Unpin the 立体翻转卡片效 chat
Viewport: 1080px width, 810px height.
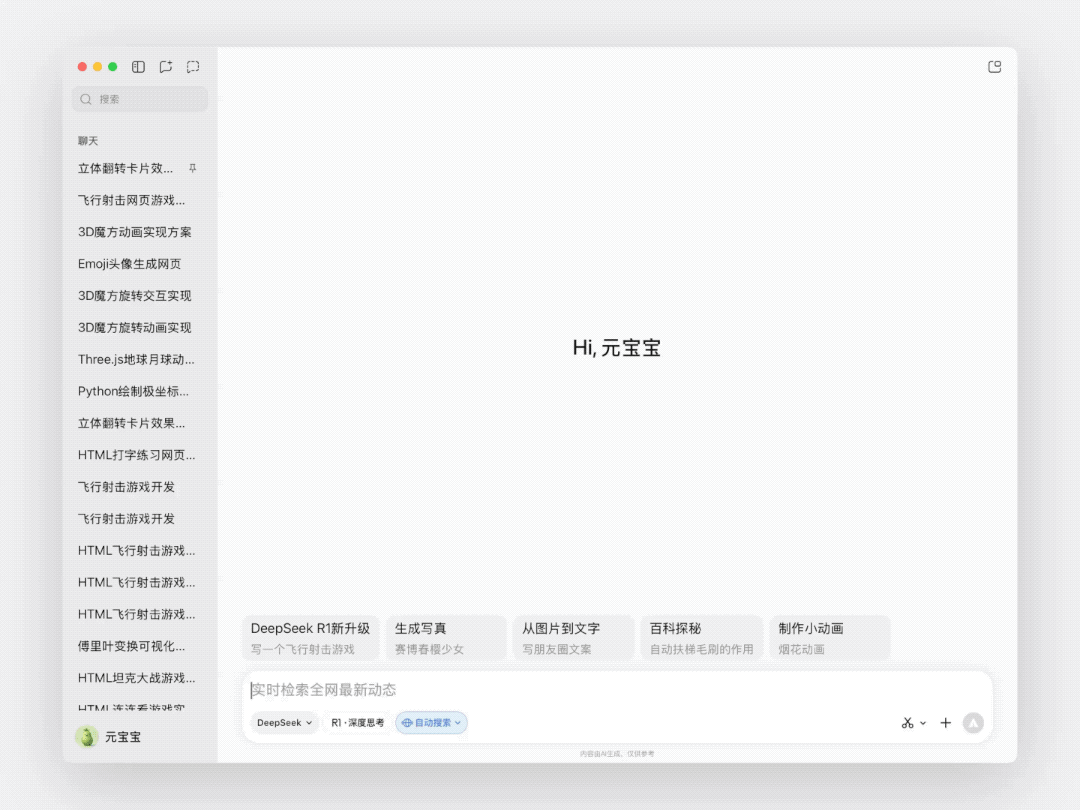191,168
